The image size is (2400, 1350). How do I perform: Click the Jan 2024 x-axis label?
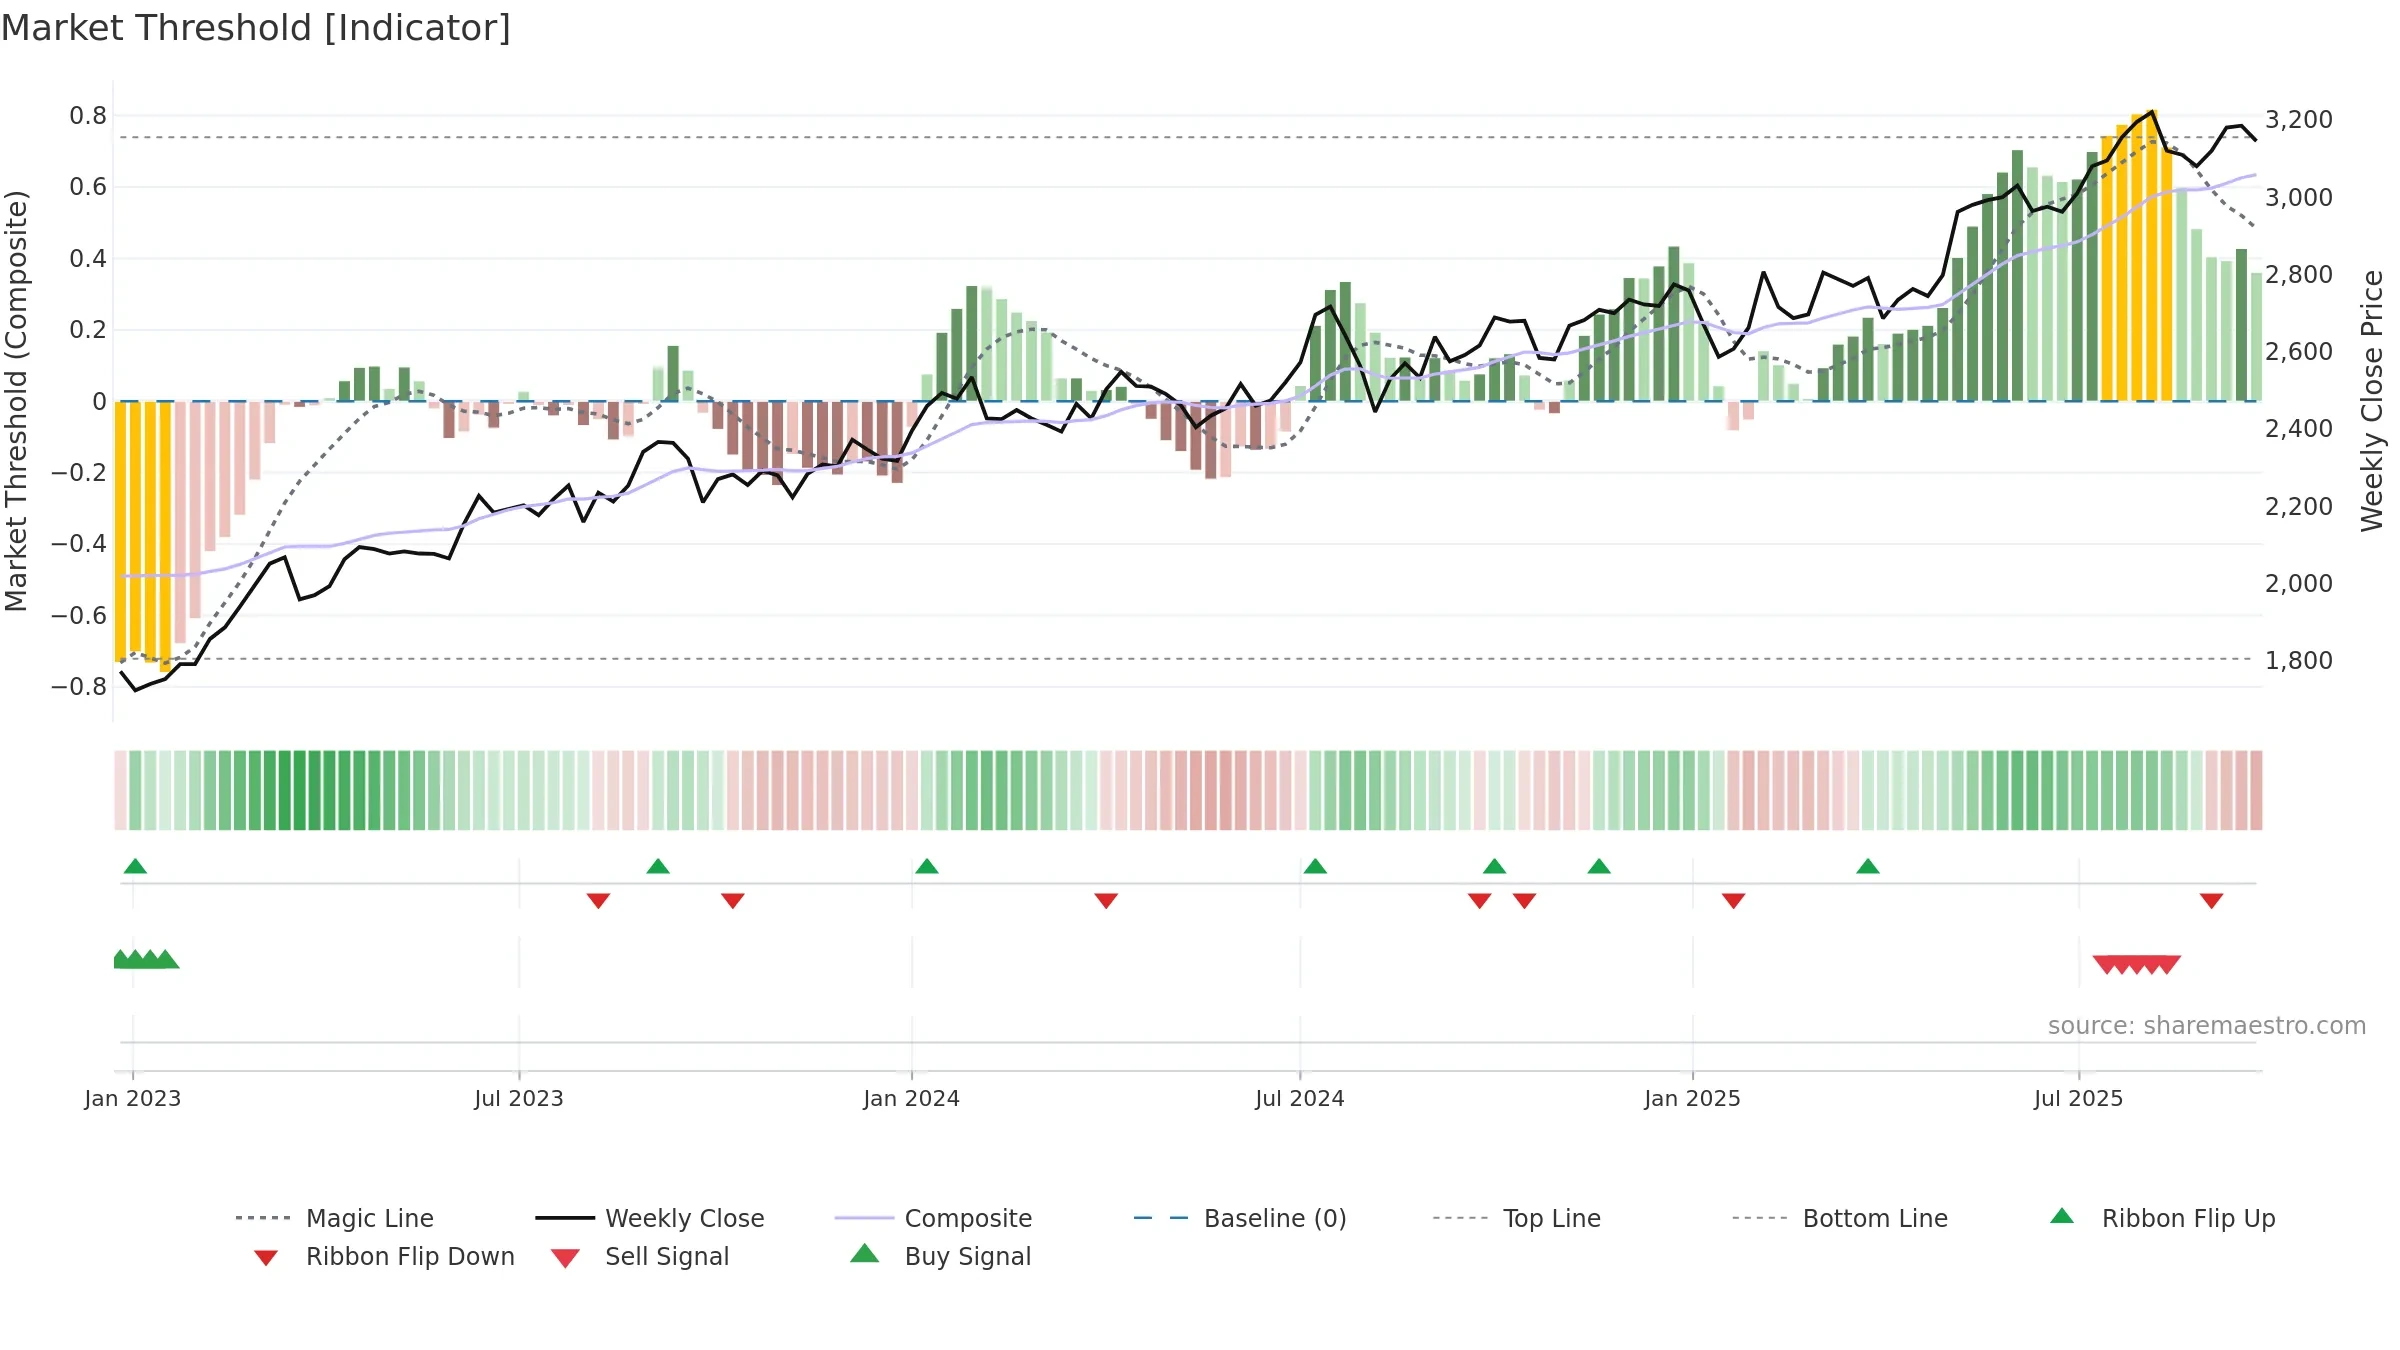coord(912,1098)
